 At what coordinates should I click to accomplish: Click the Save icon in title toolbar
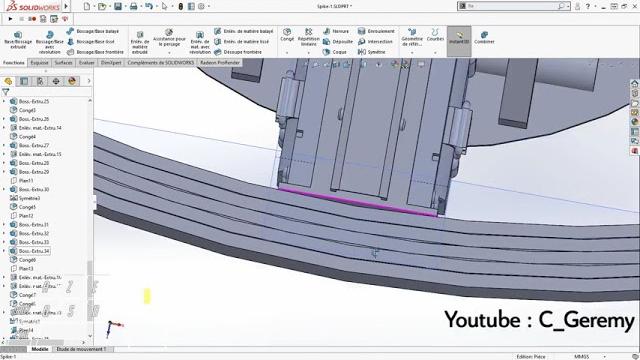pyautogui.click(x=118, y=7)
